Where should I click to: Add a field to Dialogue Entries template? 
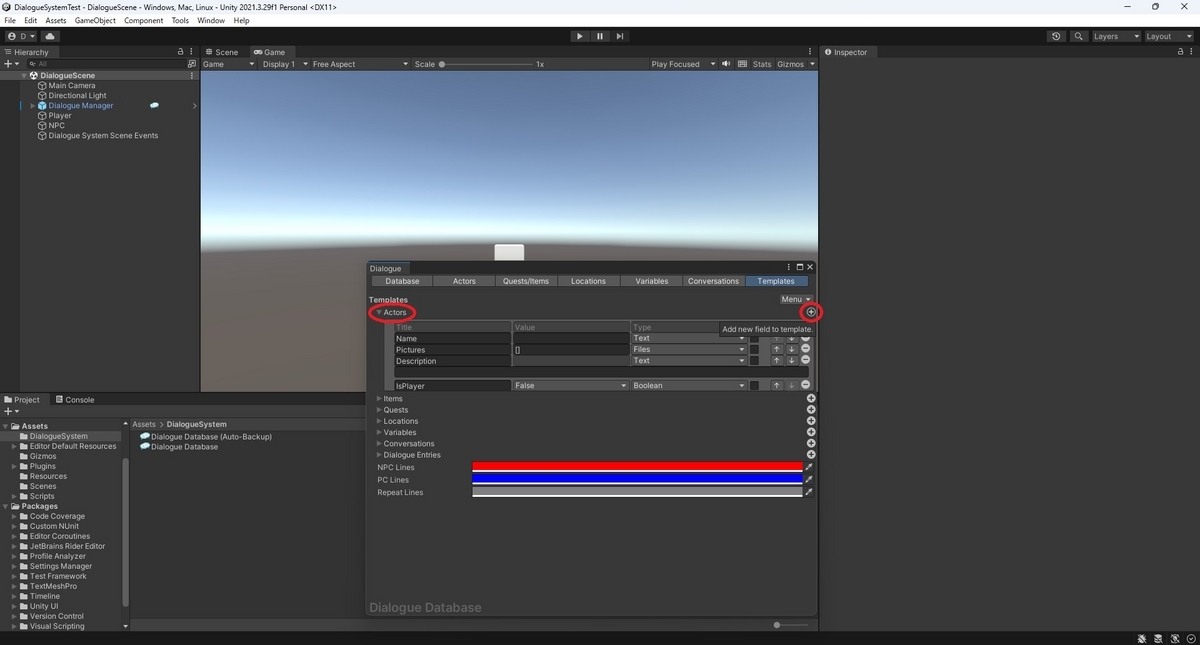point(811,455)
